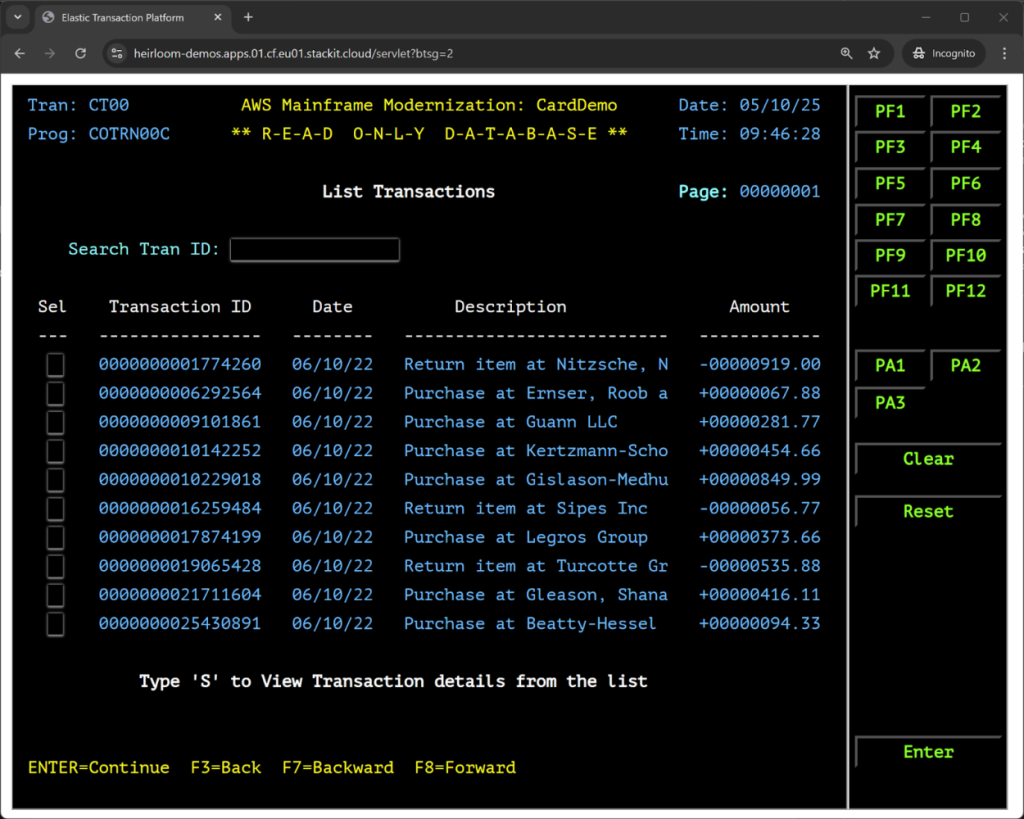Screen dimensions: 1024x819
Task: Click the PF12 key button
Action: pos(965,291)
